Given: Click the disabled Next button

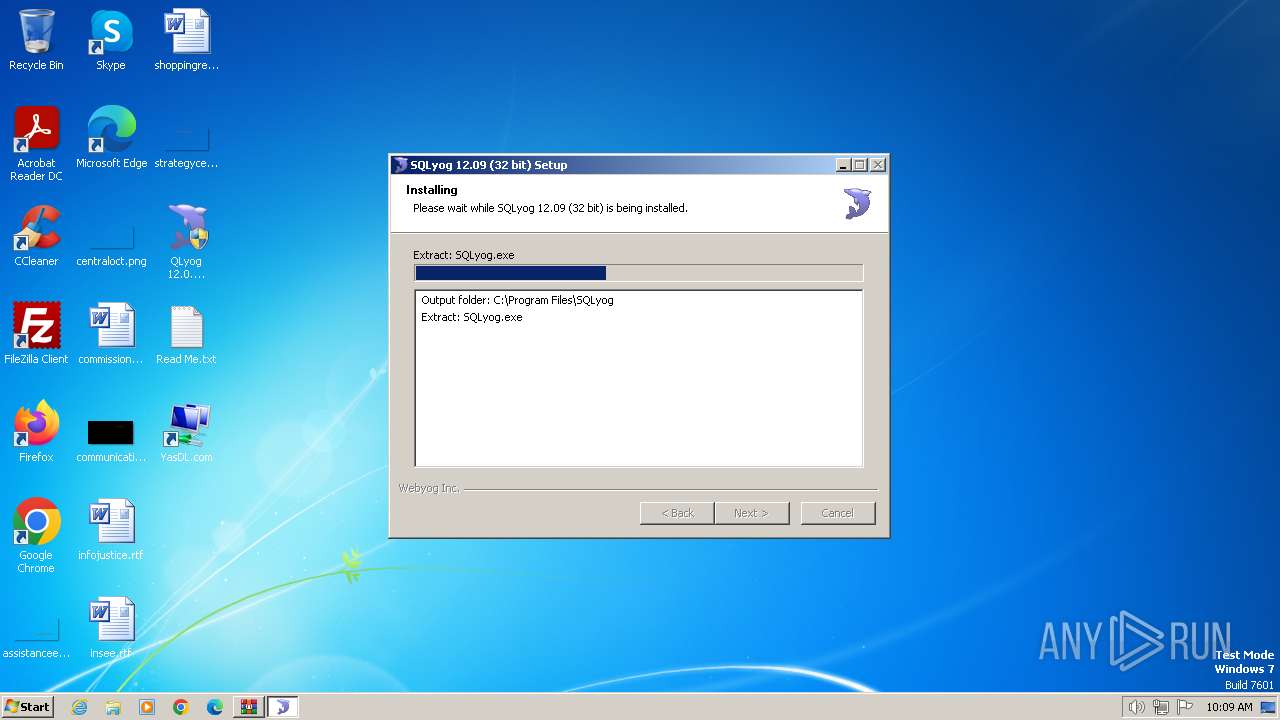Looking at the screenshot, I should click(752, 513).
